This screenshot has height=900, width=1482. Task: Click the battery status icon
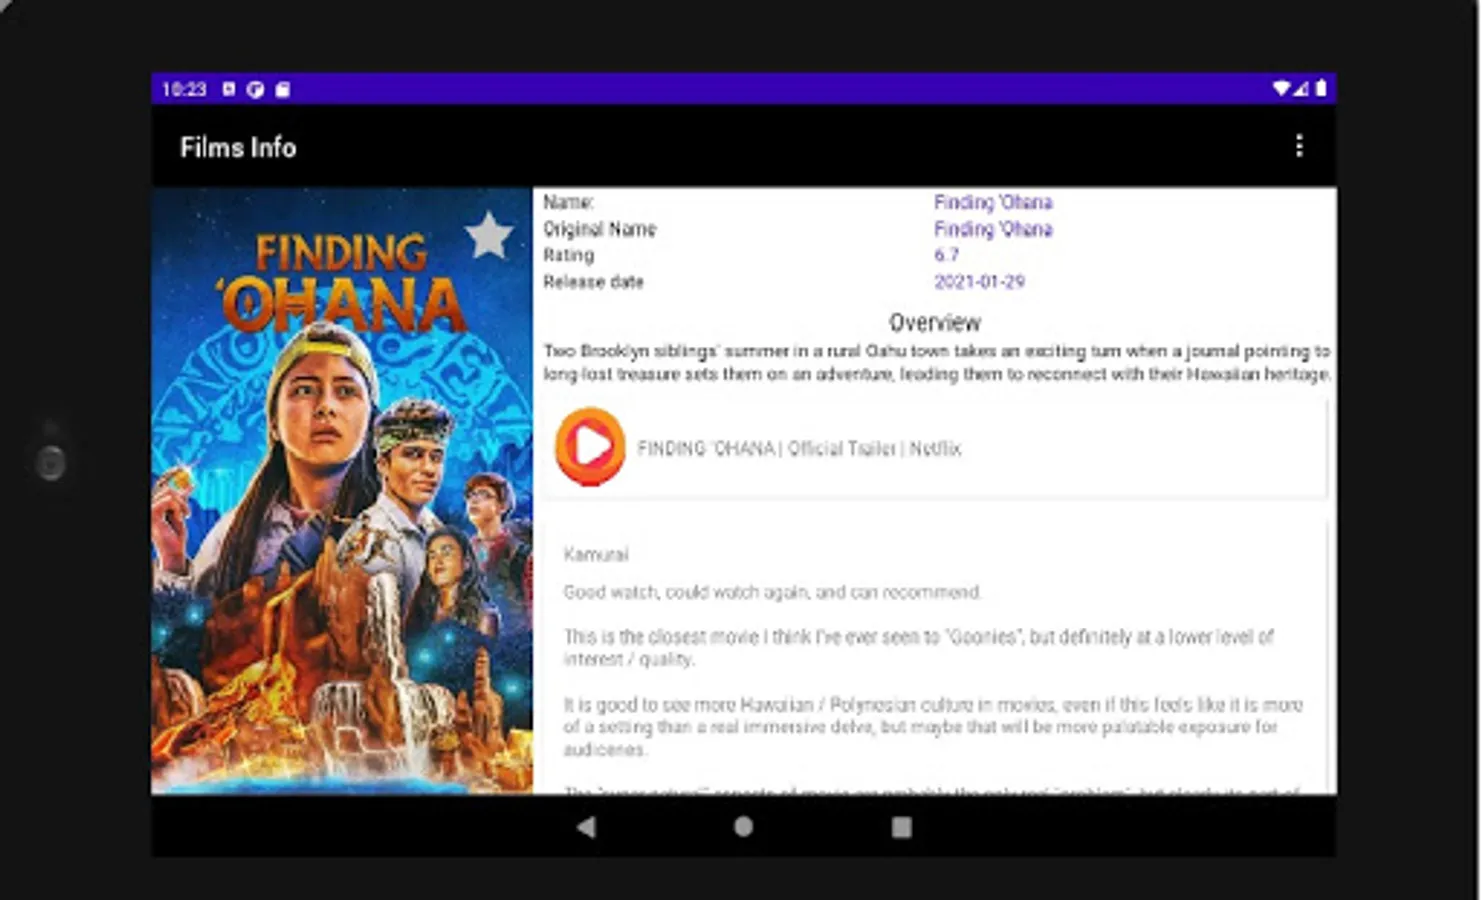(x=1321, y=88)
